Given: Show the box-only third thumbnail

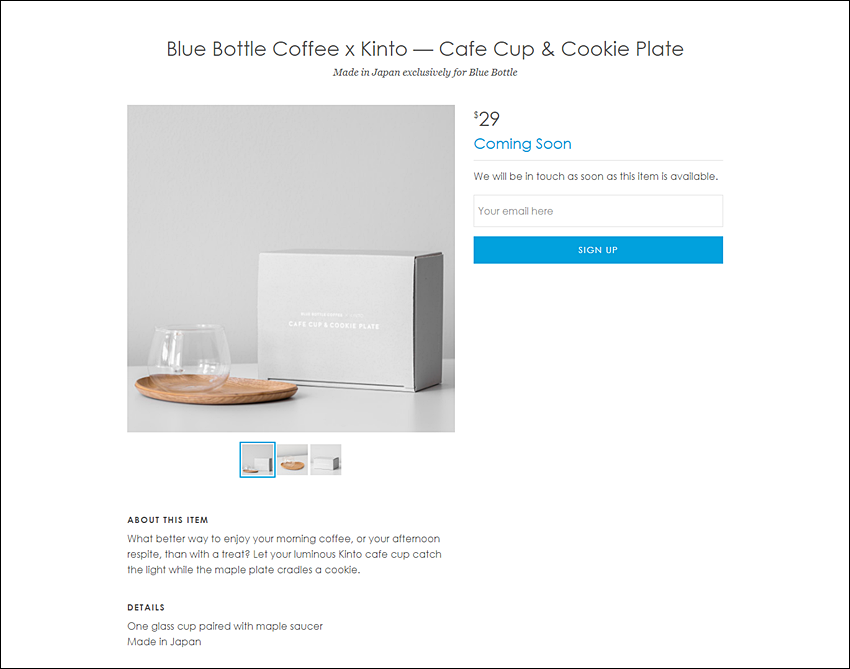Looking at the screenshot, I should pyautogui.click(x=326, y=460).
